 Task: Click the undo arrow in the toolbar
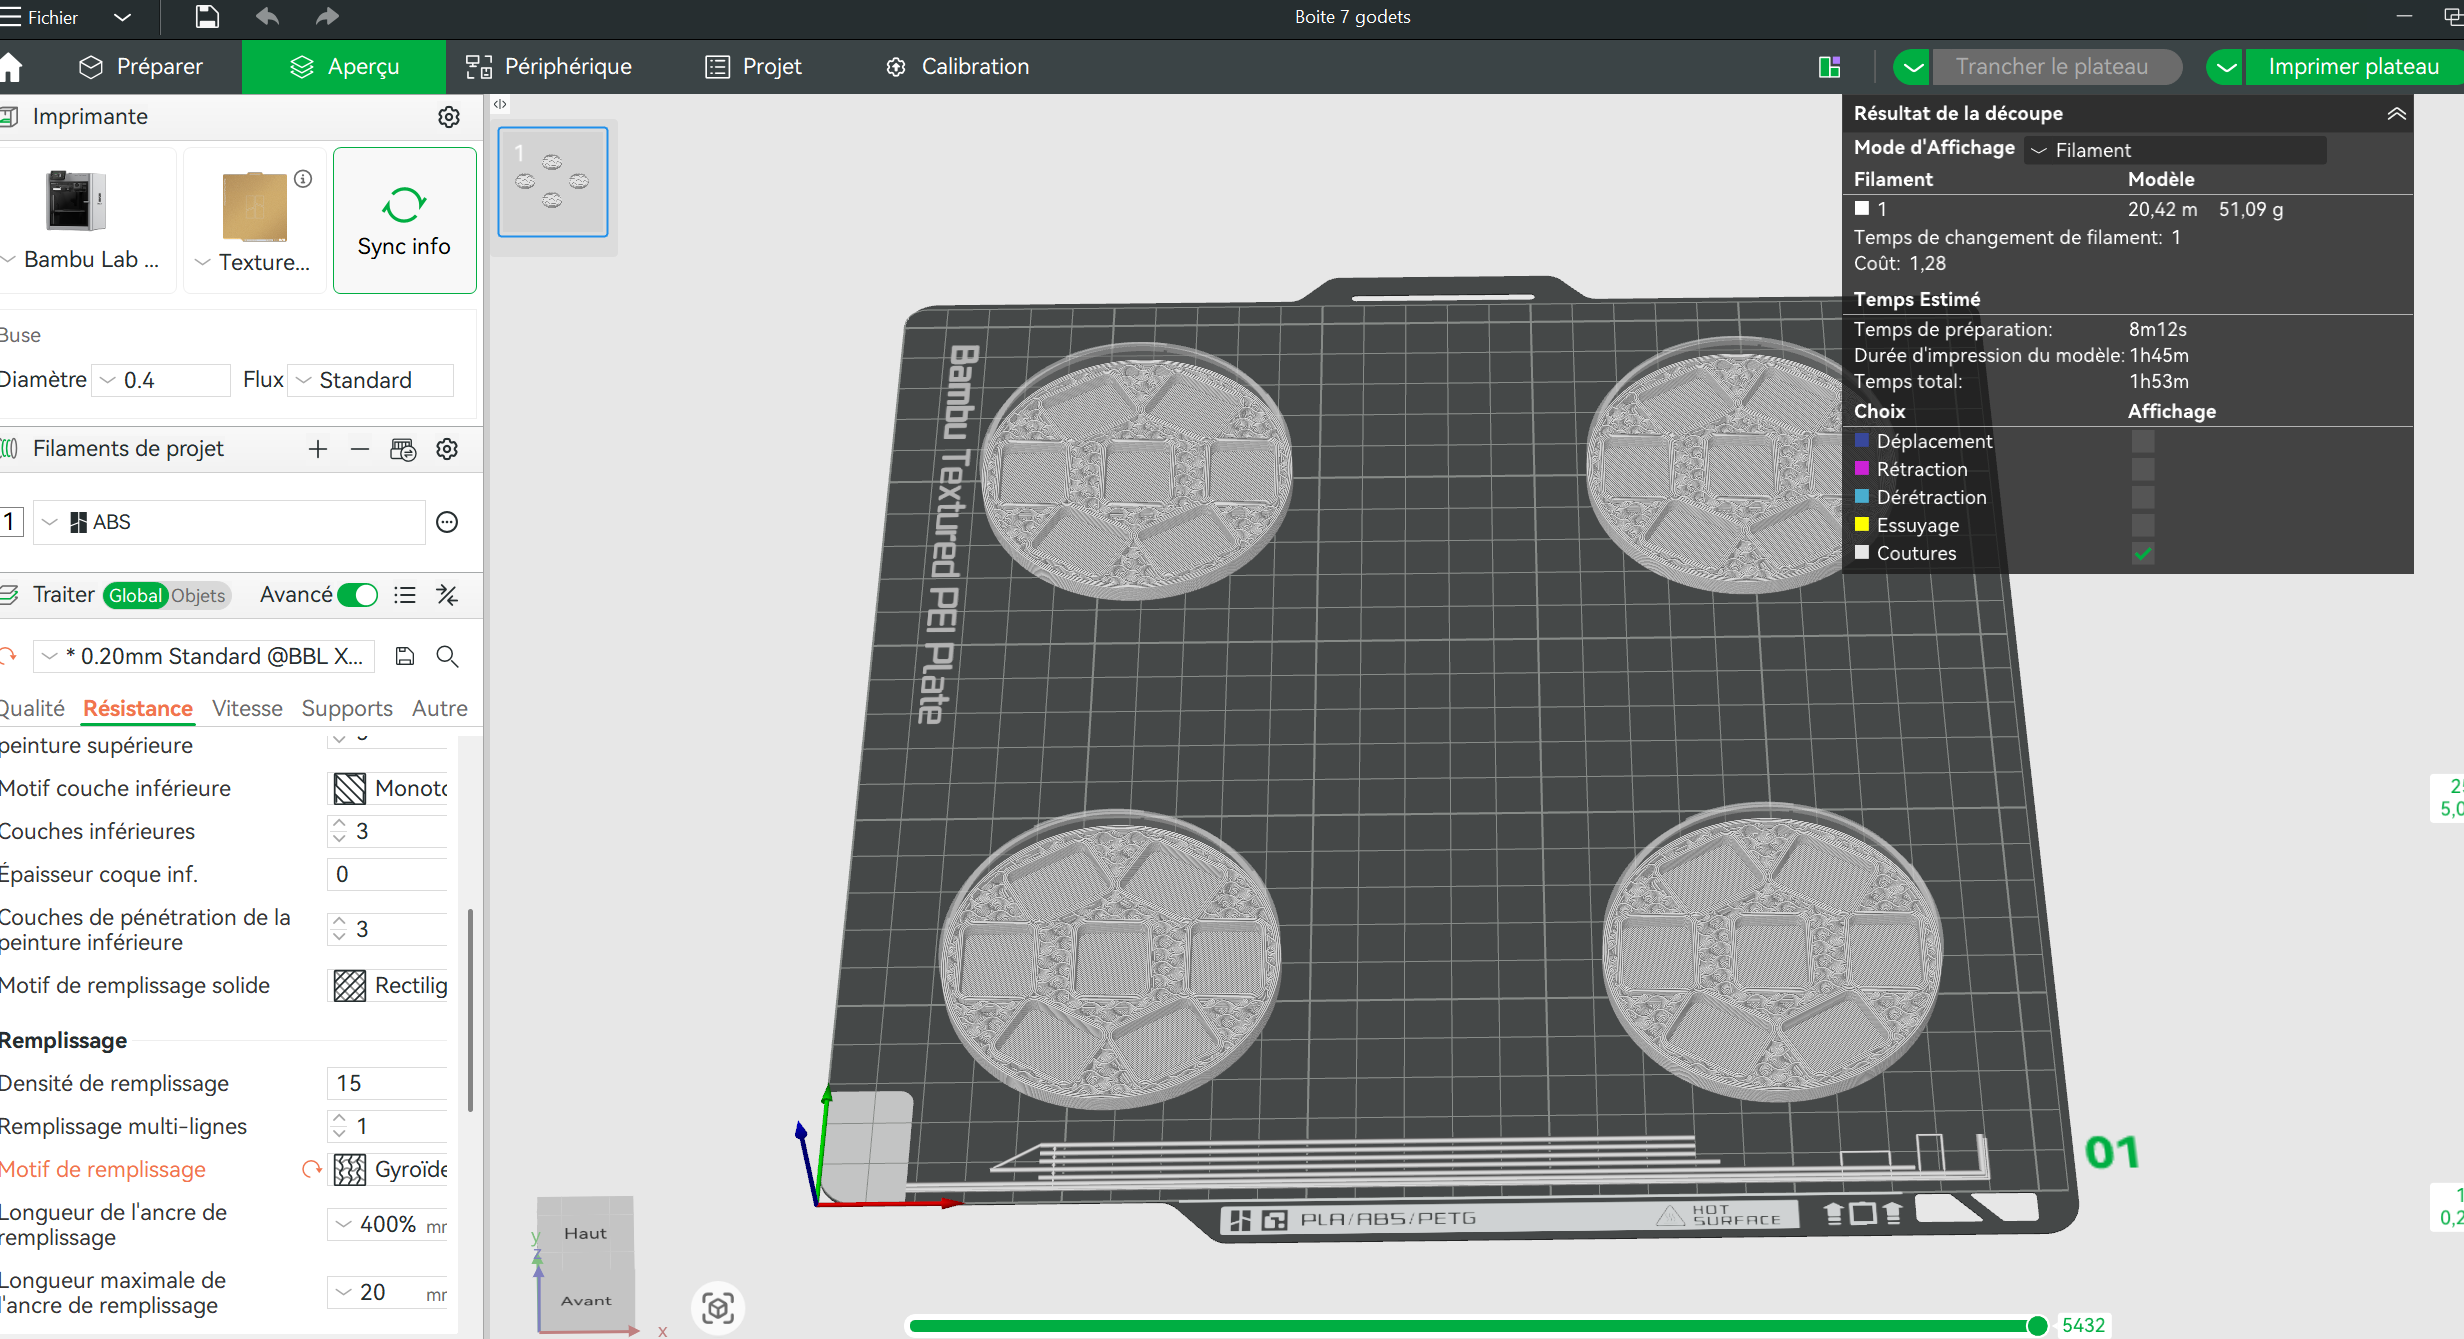click(266, 16)
